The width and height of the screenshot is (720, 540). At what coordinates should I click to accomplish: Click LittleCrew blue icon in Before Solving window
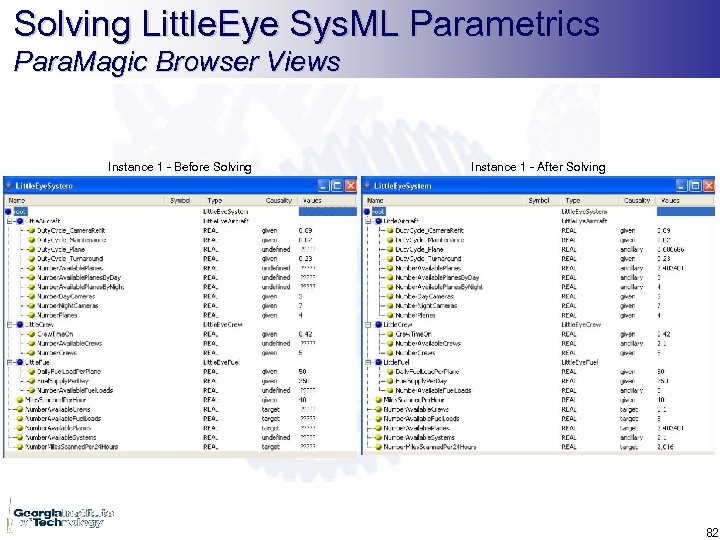(x=20, y=325)
